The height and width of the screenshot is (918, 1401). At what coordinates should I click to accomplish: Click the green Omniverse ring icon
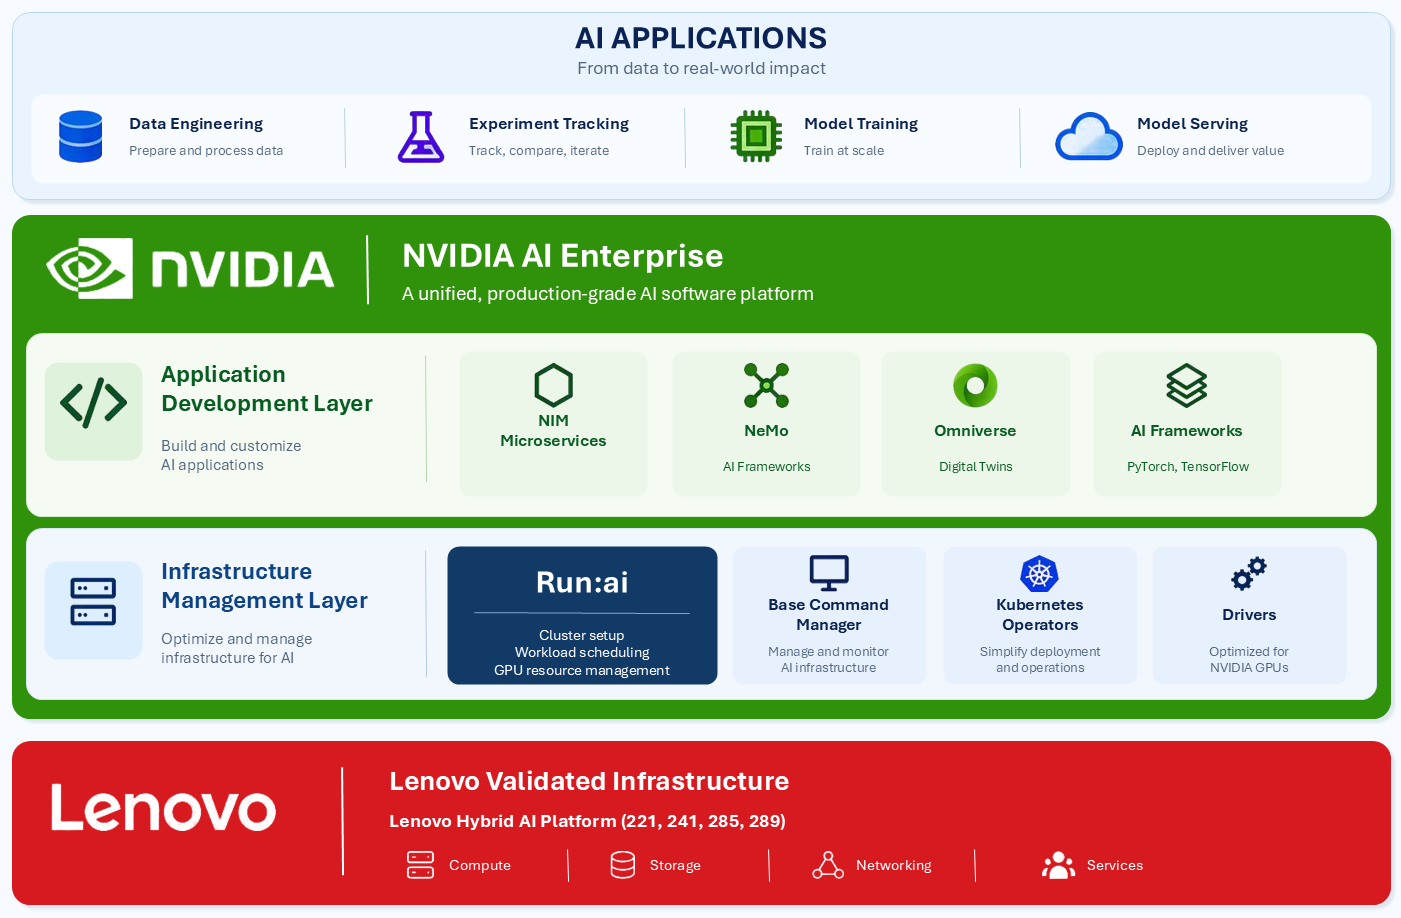(975, 385)
